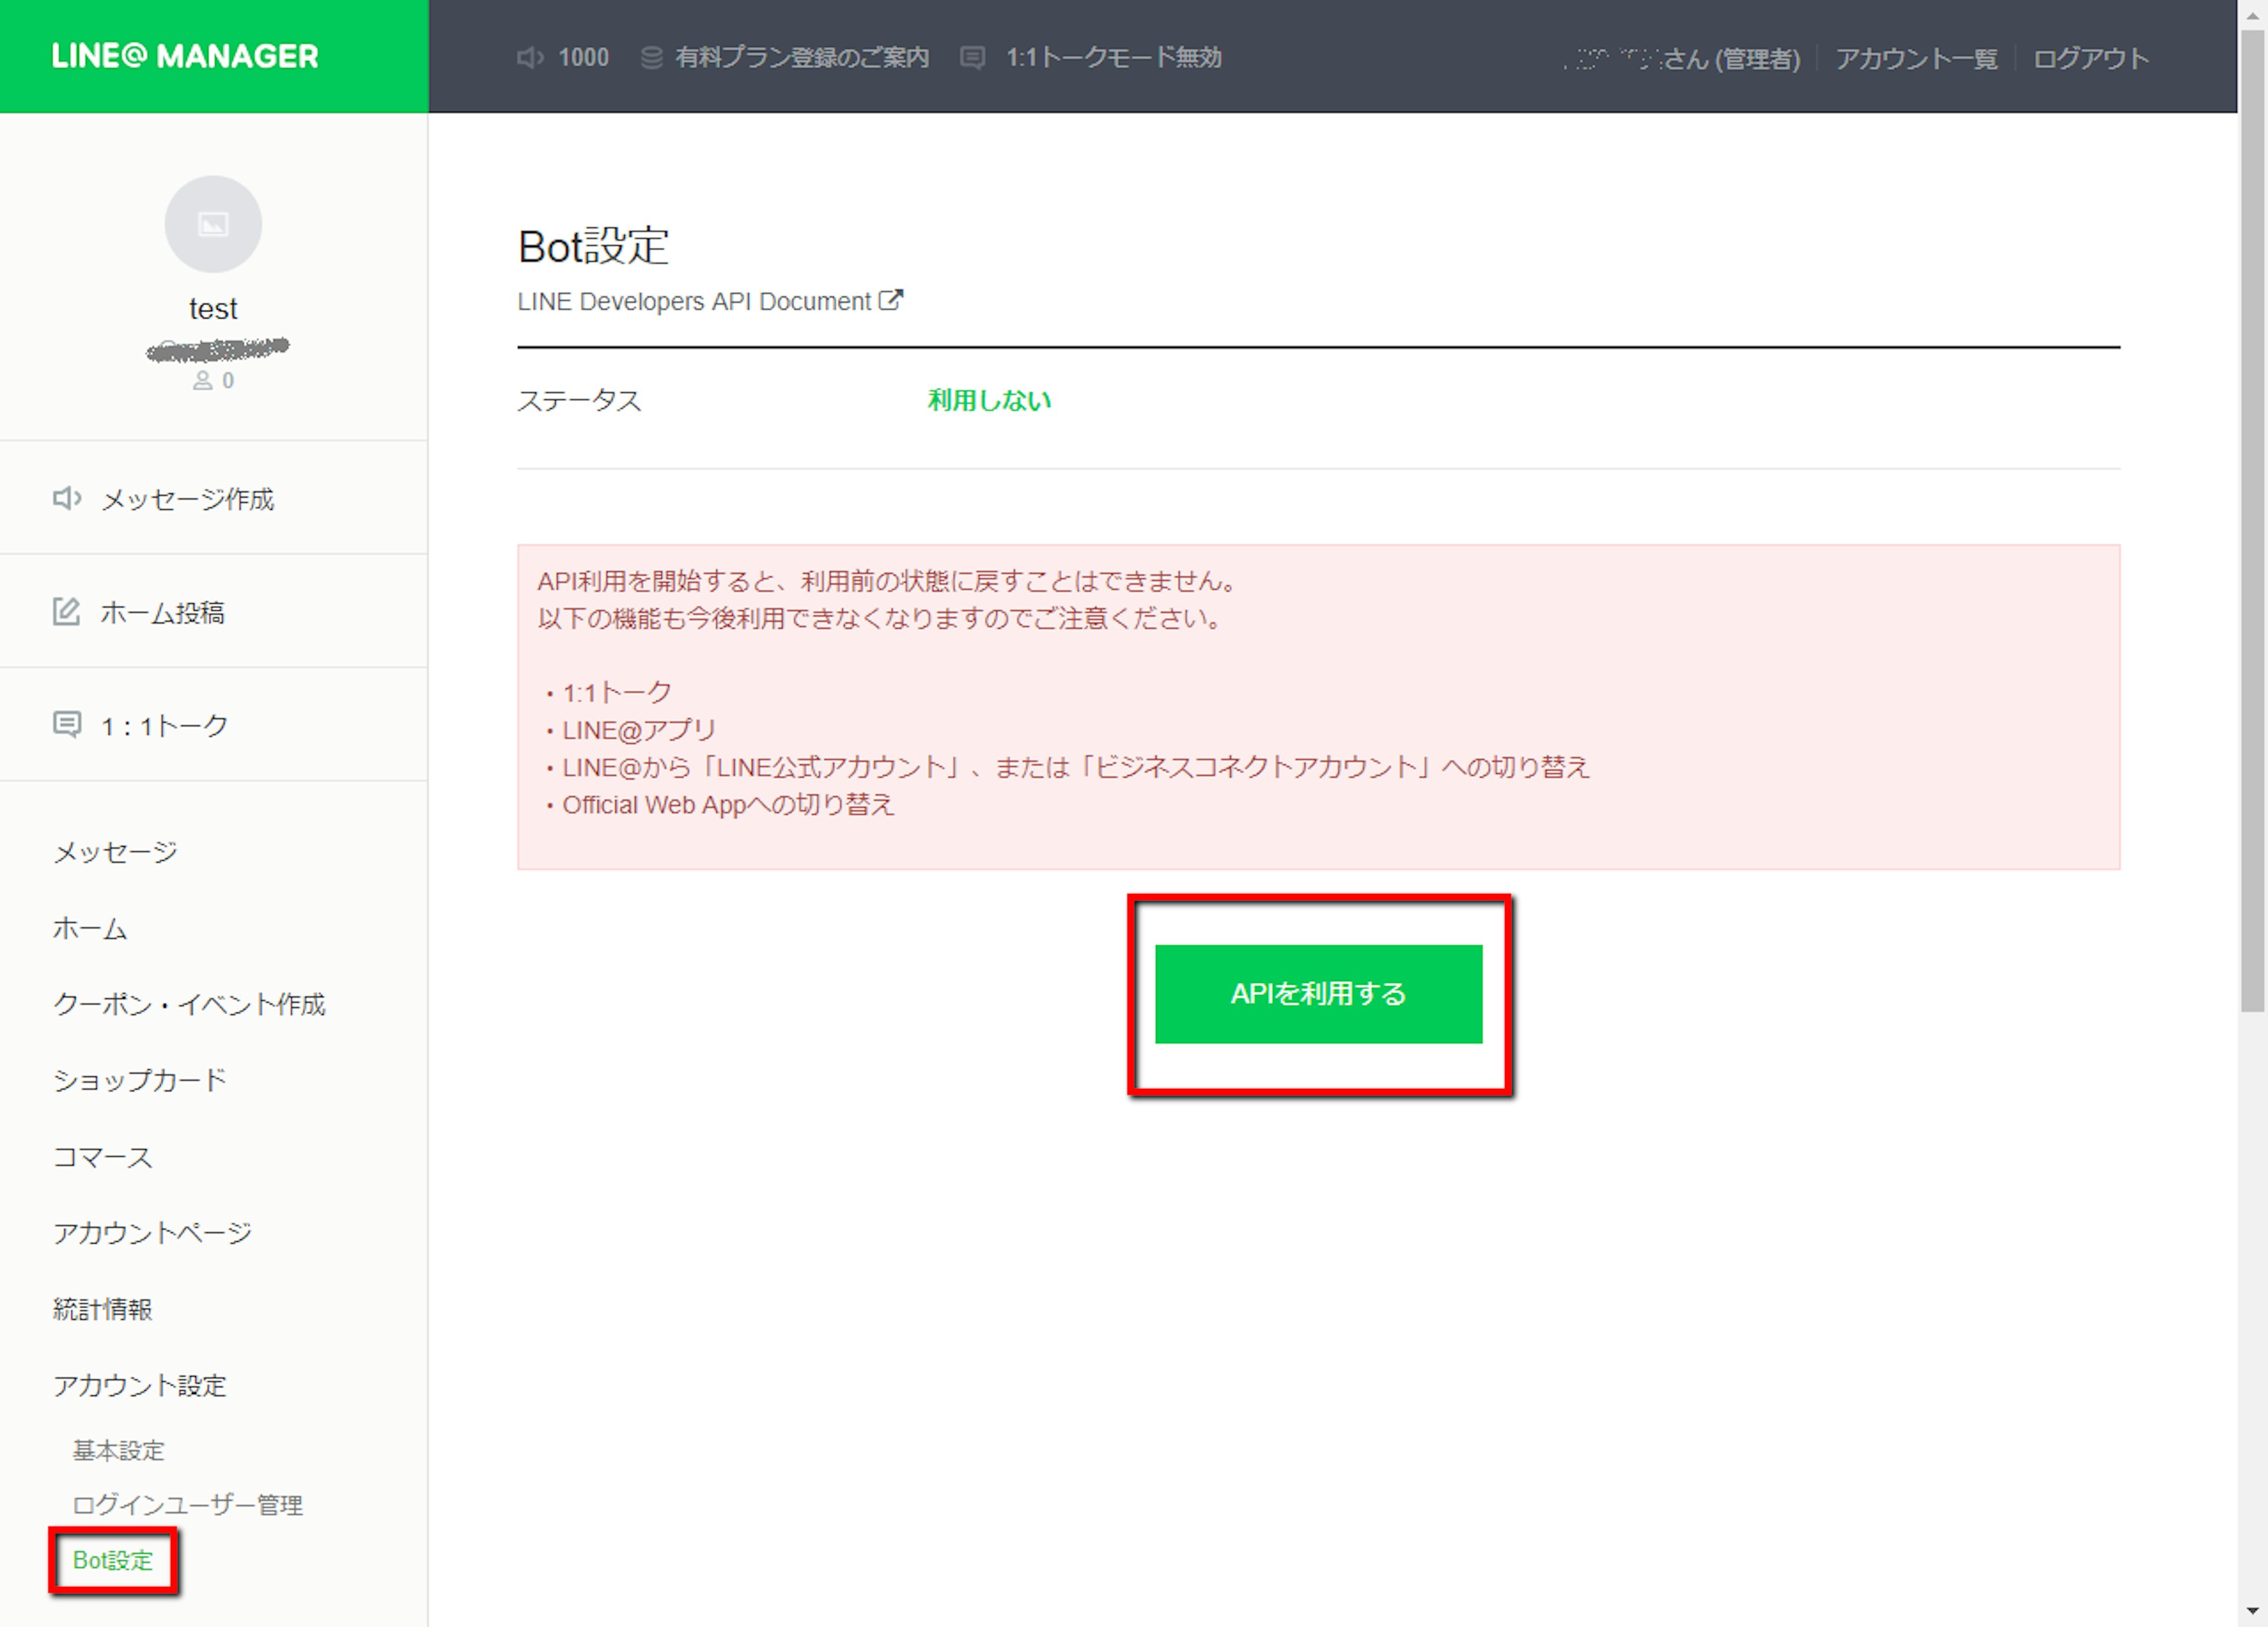Open アカウント一覧 from the top bar

coord(1916,58)
